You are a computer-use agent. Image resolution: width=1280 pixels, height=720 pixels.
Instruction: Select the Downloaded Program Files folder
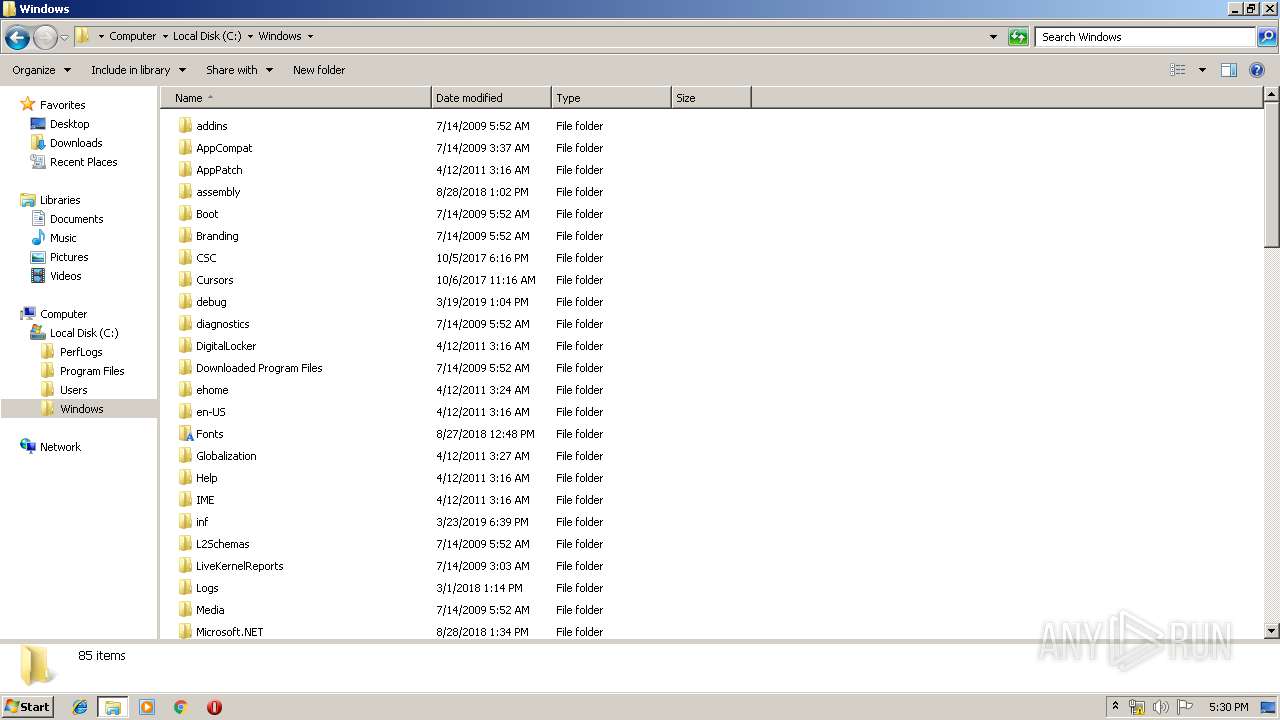click(x=259, y=368)
